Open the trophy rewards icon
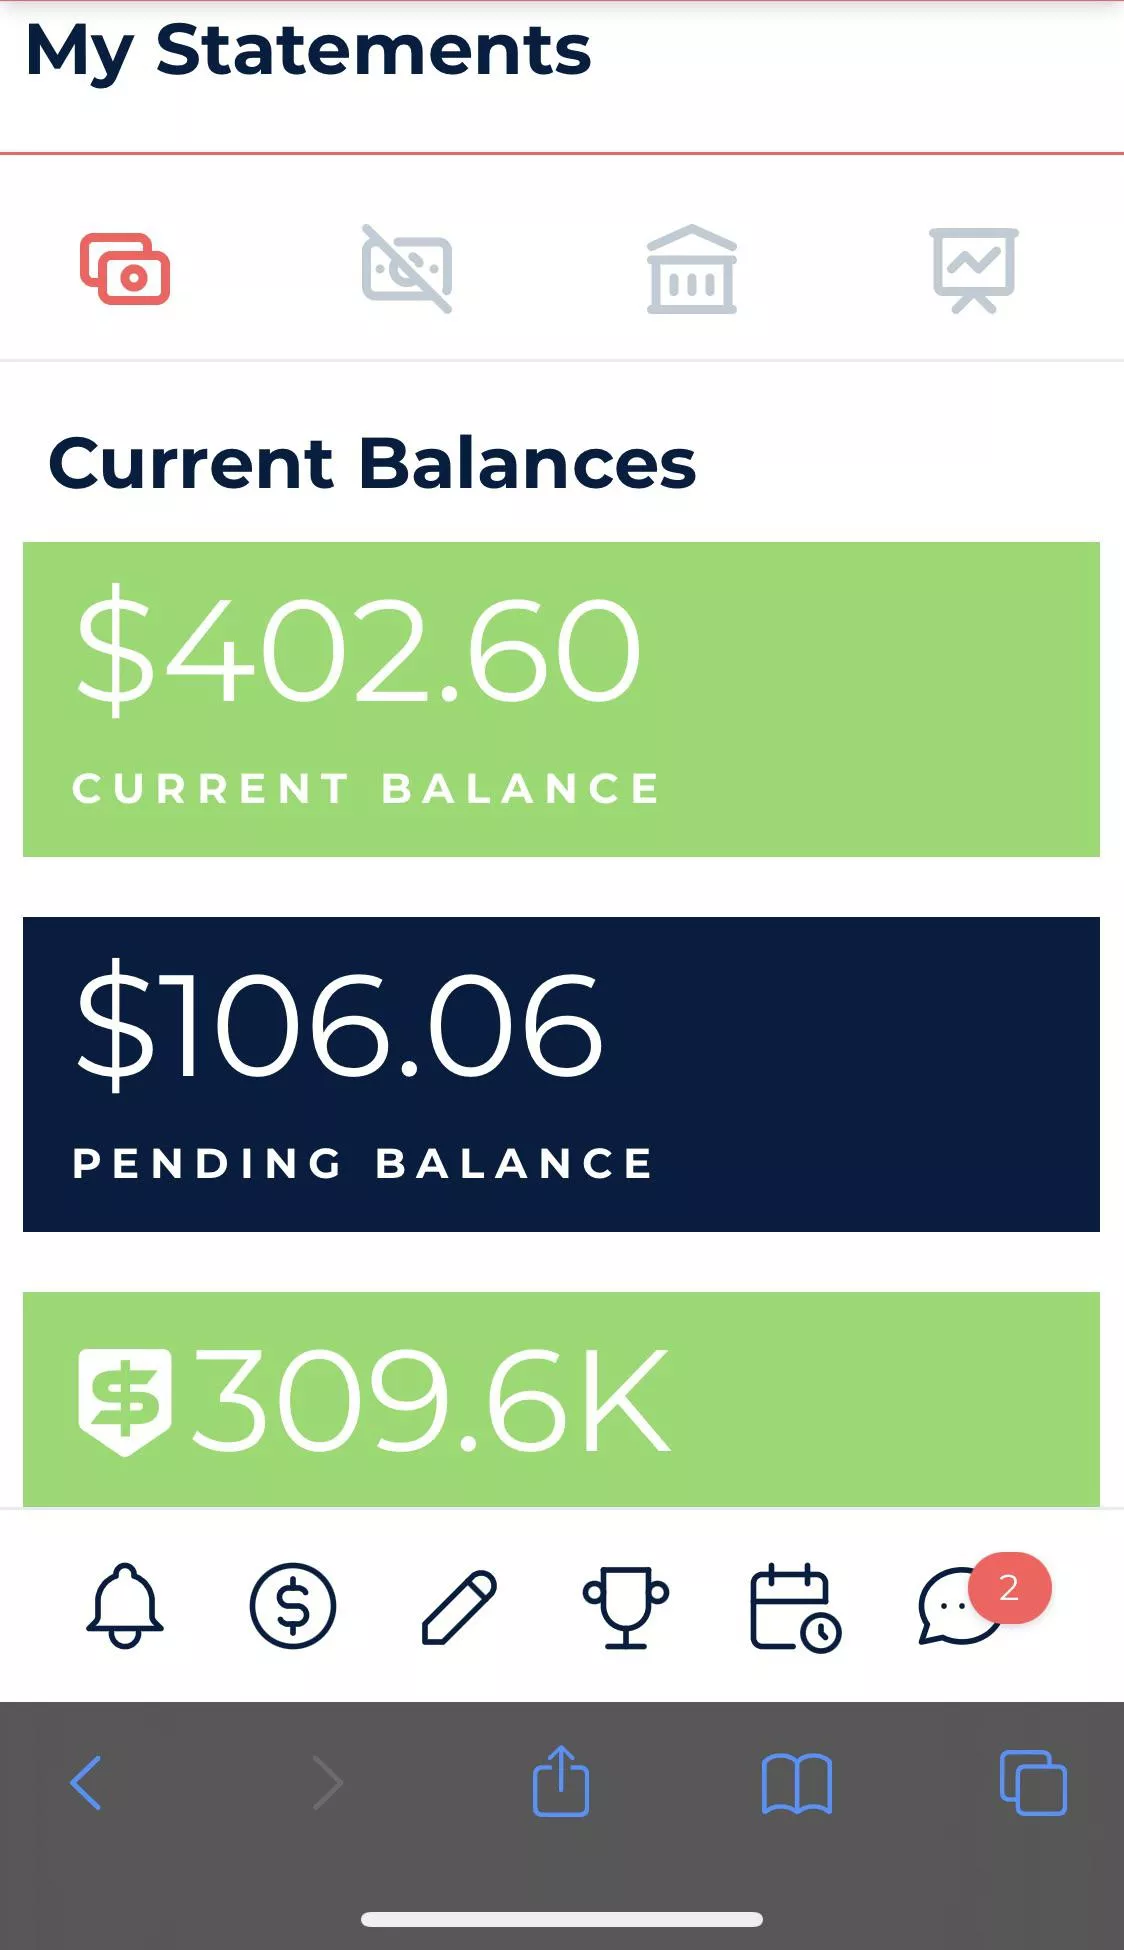Screen dimensions: 1124x1950 tap(626, 1606)
